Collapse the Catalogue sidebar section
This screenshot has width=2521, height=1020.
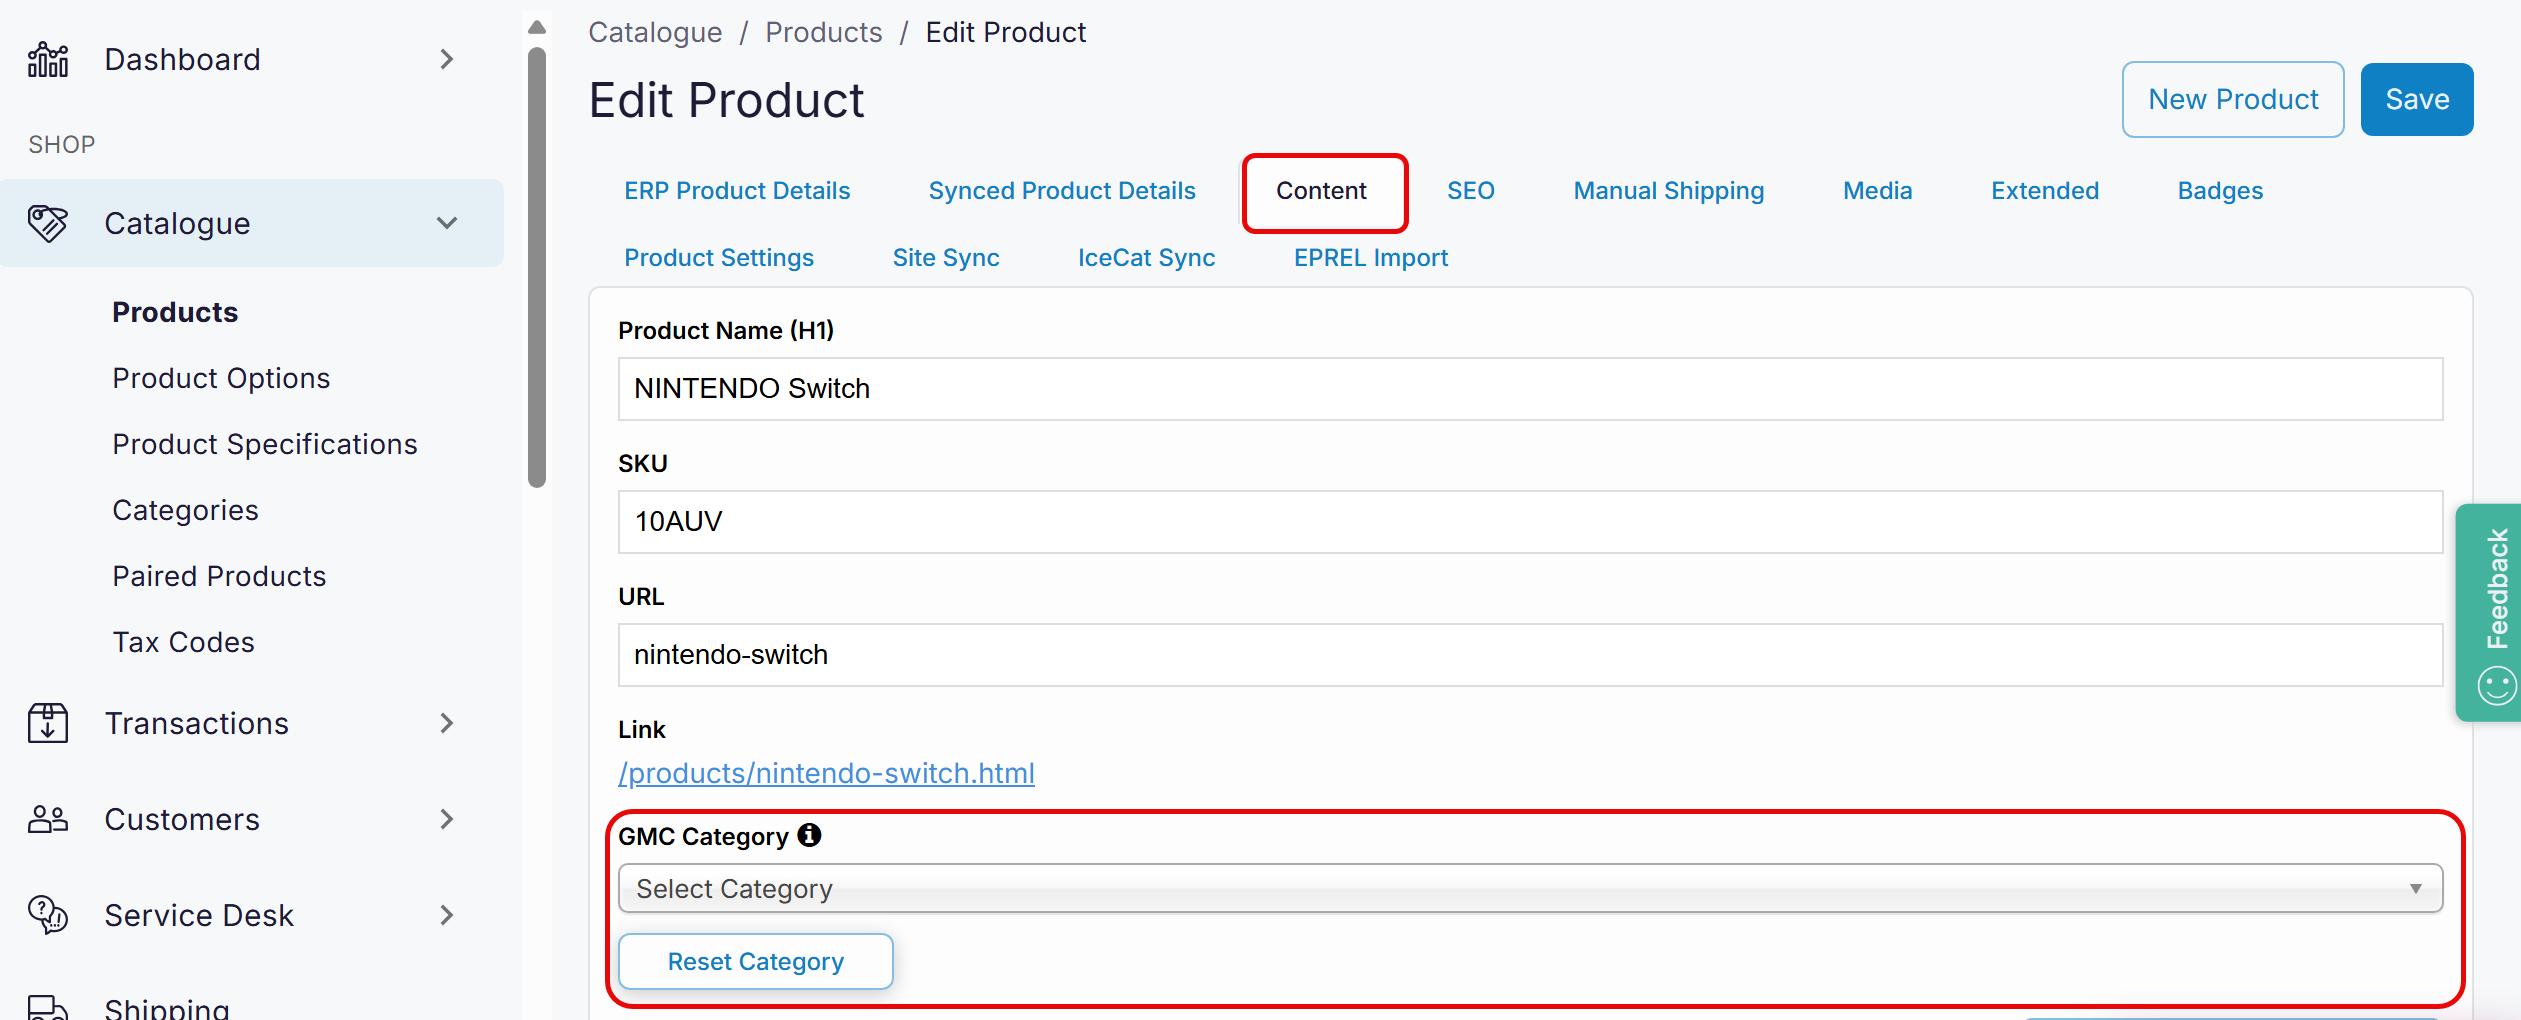pos(447,223)
